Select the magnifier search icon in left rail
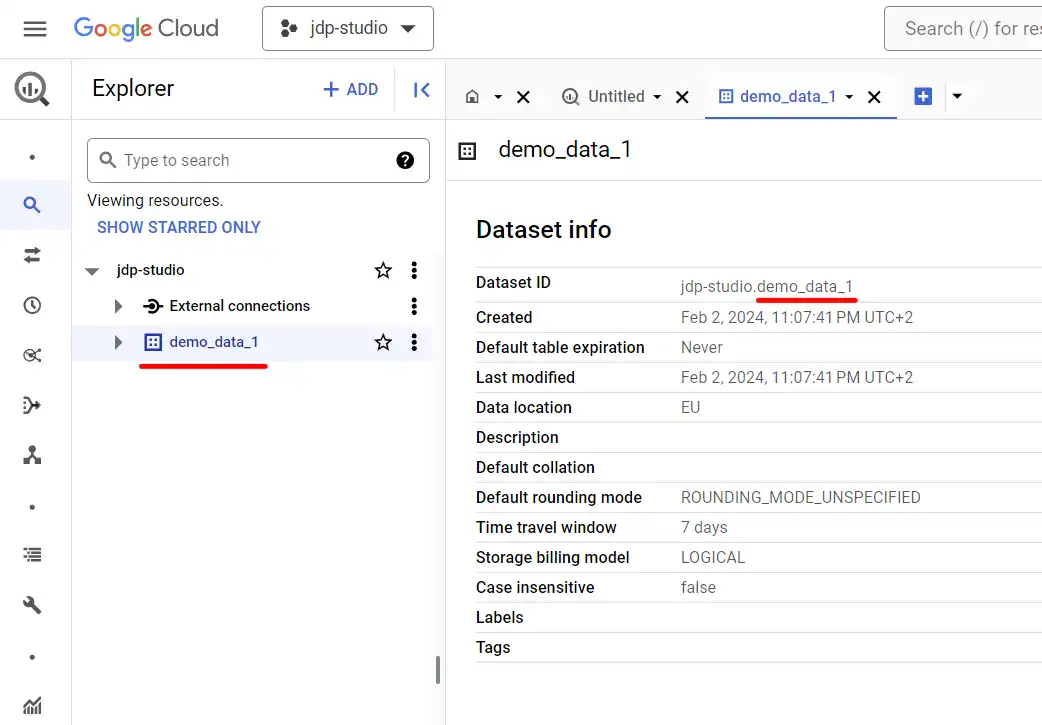Viewport: 1042px width, 725px height. (32, 205)
